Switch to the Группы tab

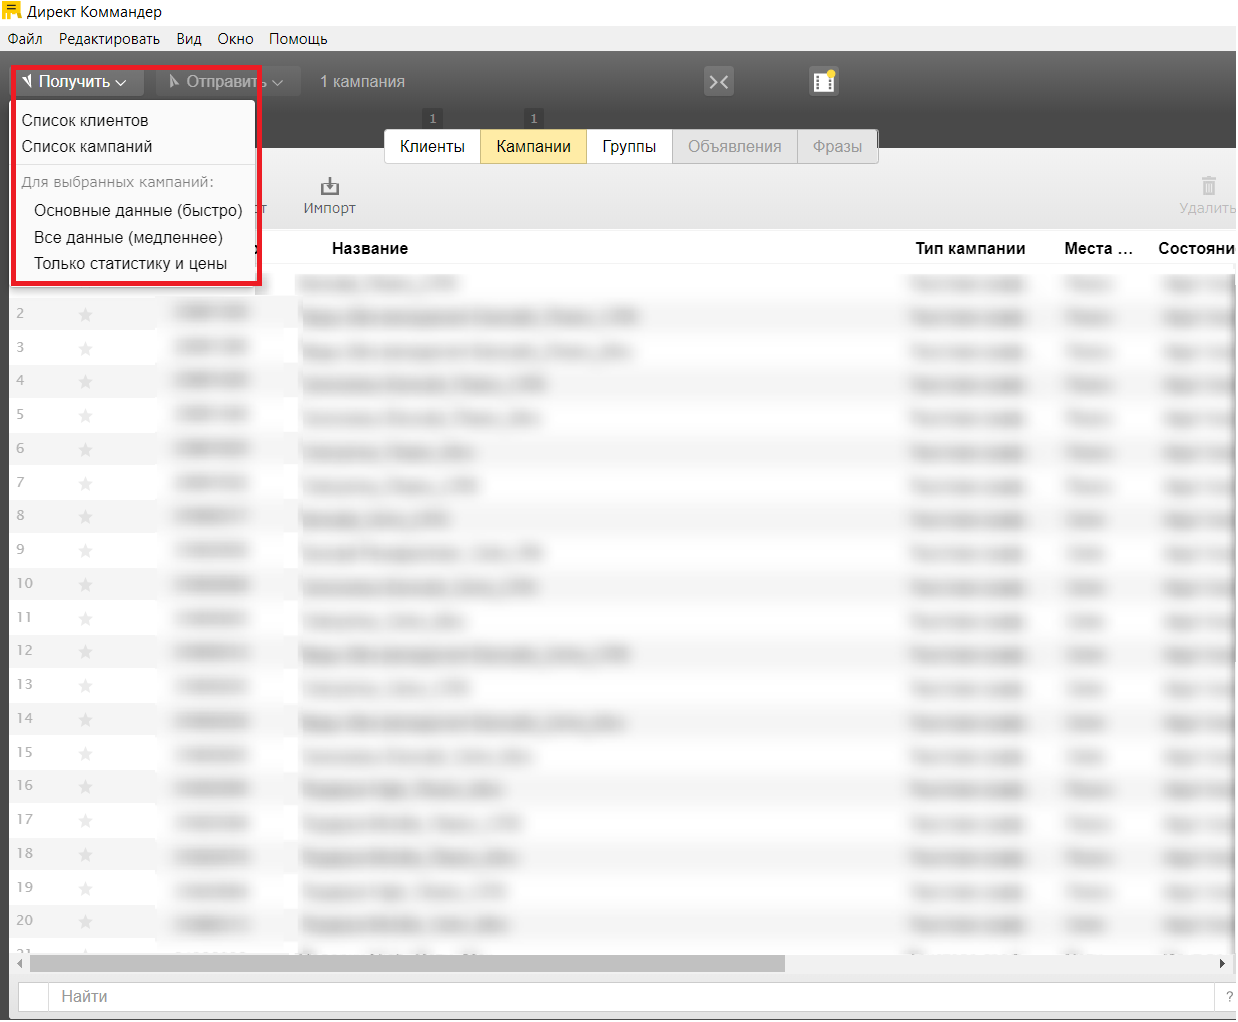(629, 146)
